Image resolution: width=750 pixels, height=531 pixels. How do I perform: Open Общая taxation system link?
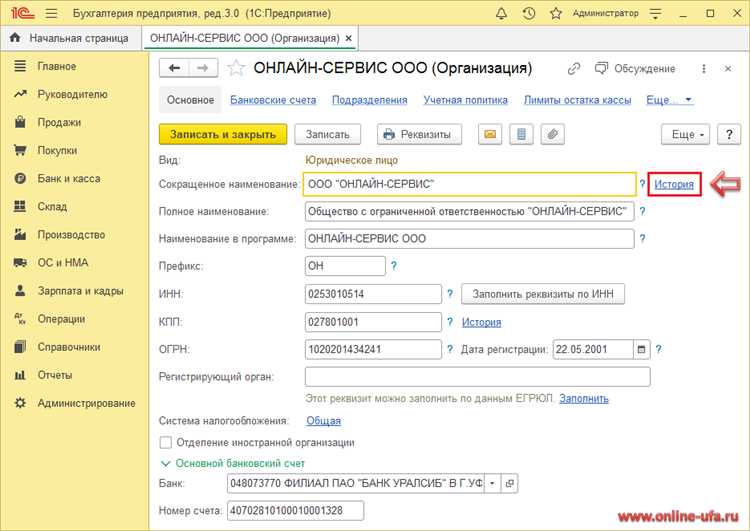click(323, 420)
